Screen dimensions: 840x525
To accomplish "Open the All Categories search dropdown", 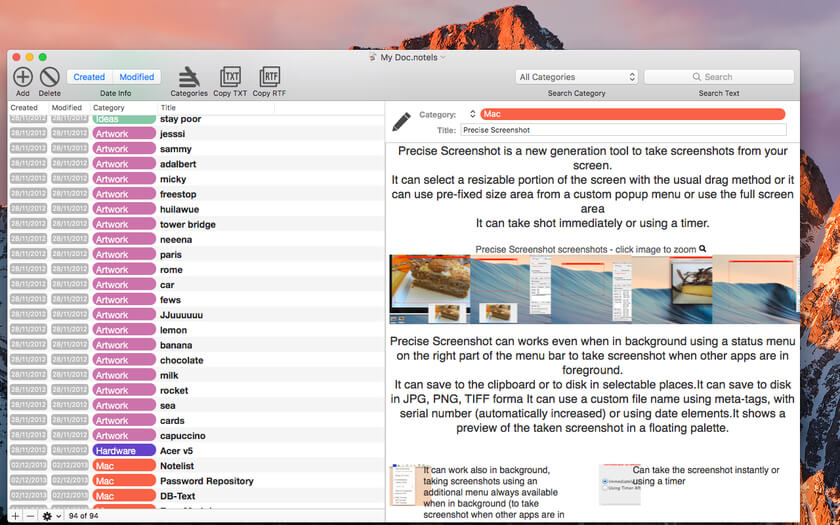I will tap(577, 77).
